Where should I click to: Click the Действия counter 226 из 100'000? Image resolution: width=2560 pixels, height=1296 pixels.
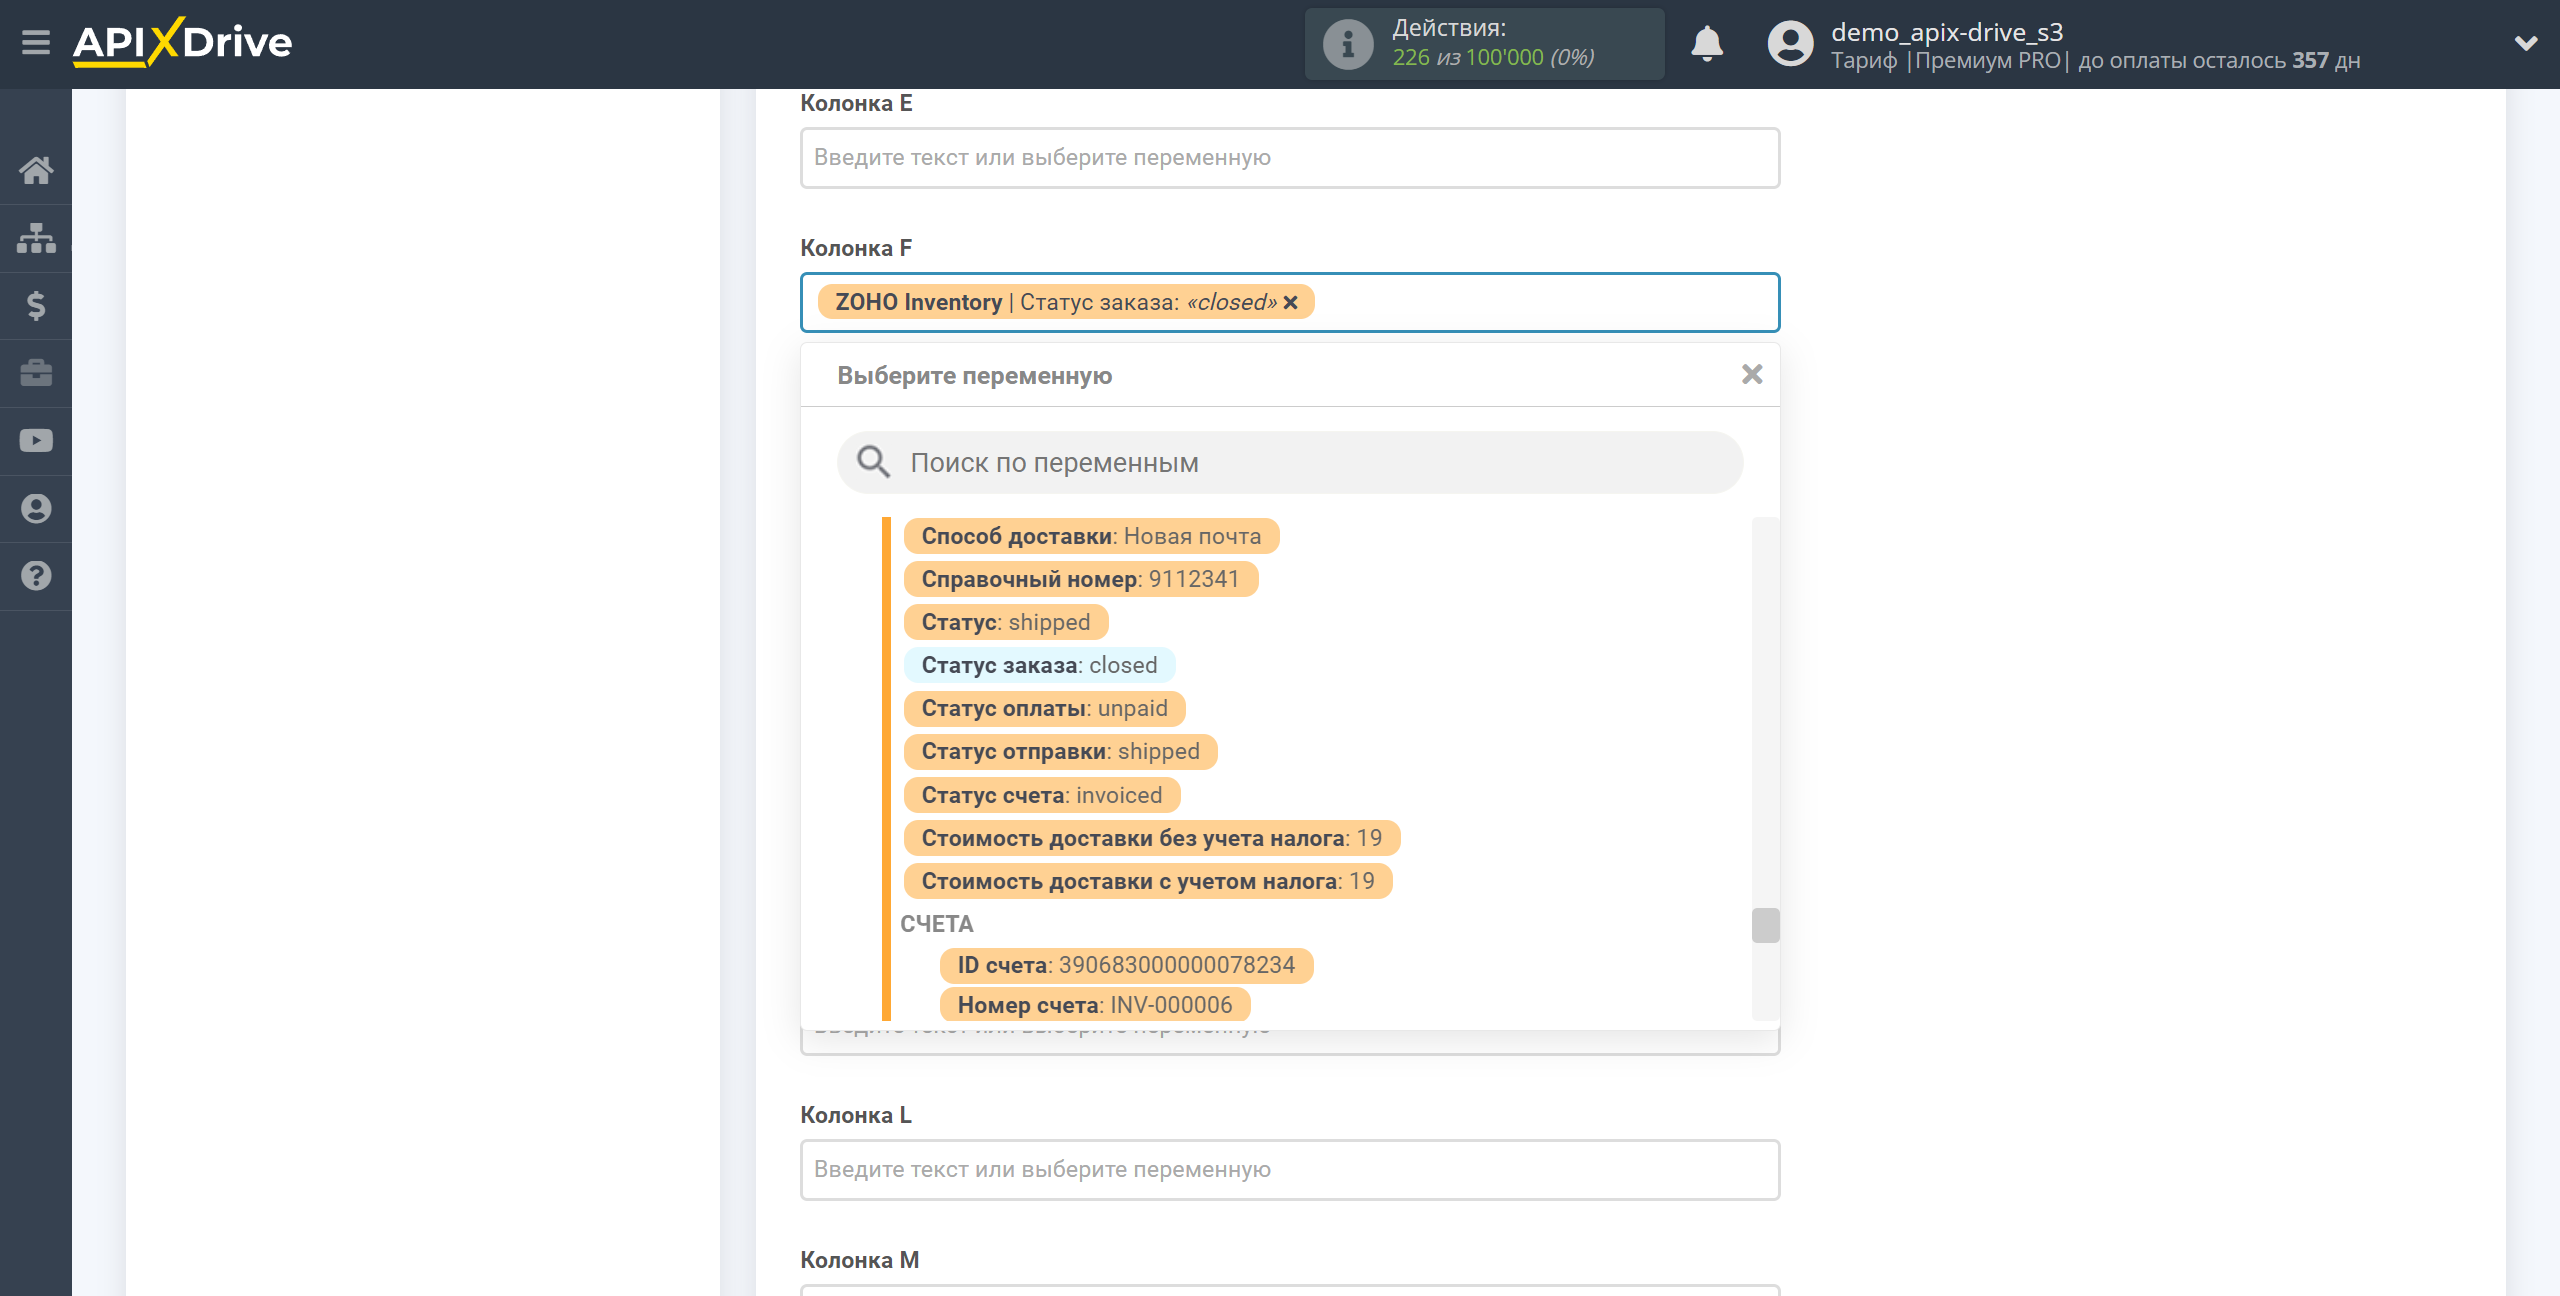(1493, 58)
